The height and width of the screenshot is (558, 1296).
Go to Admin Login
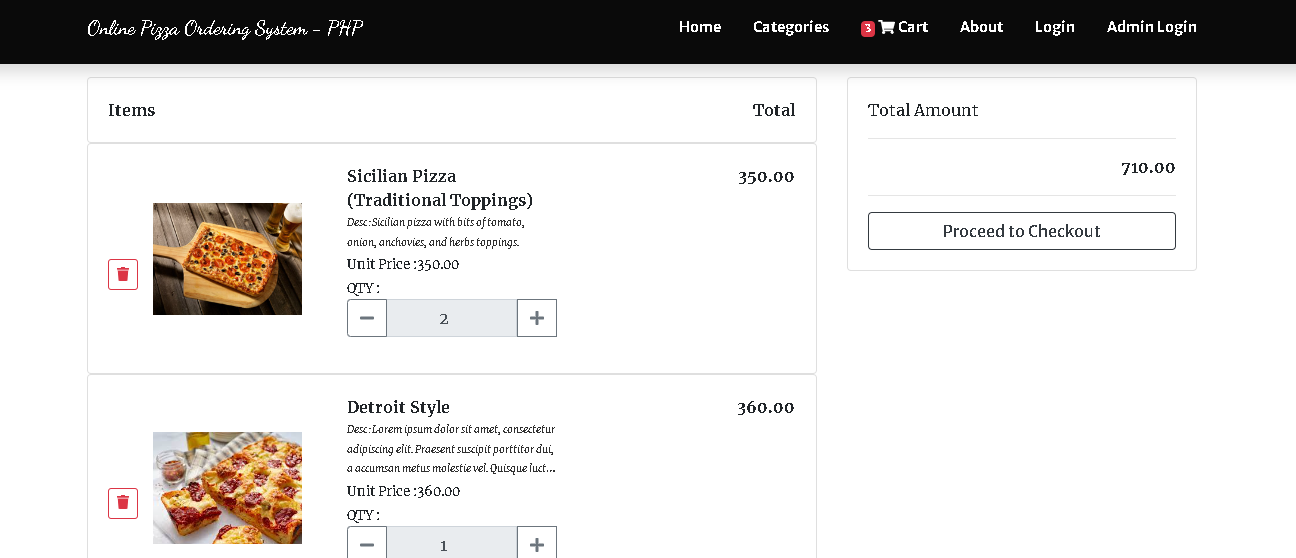[x=1152, y=27]
